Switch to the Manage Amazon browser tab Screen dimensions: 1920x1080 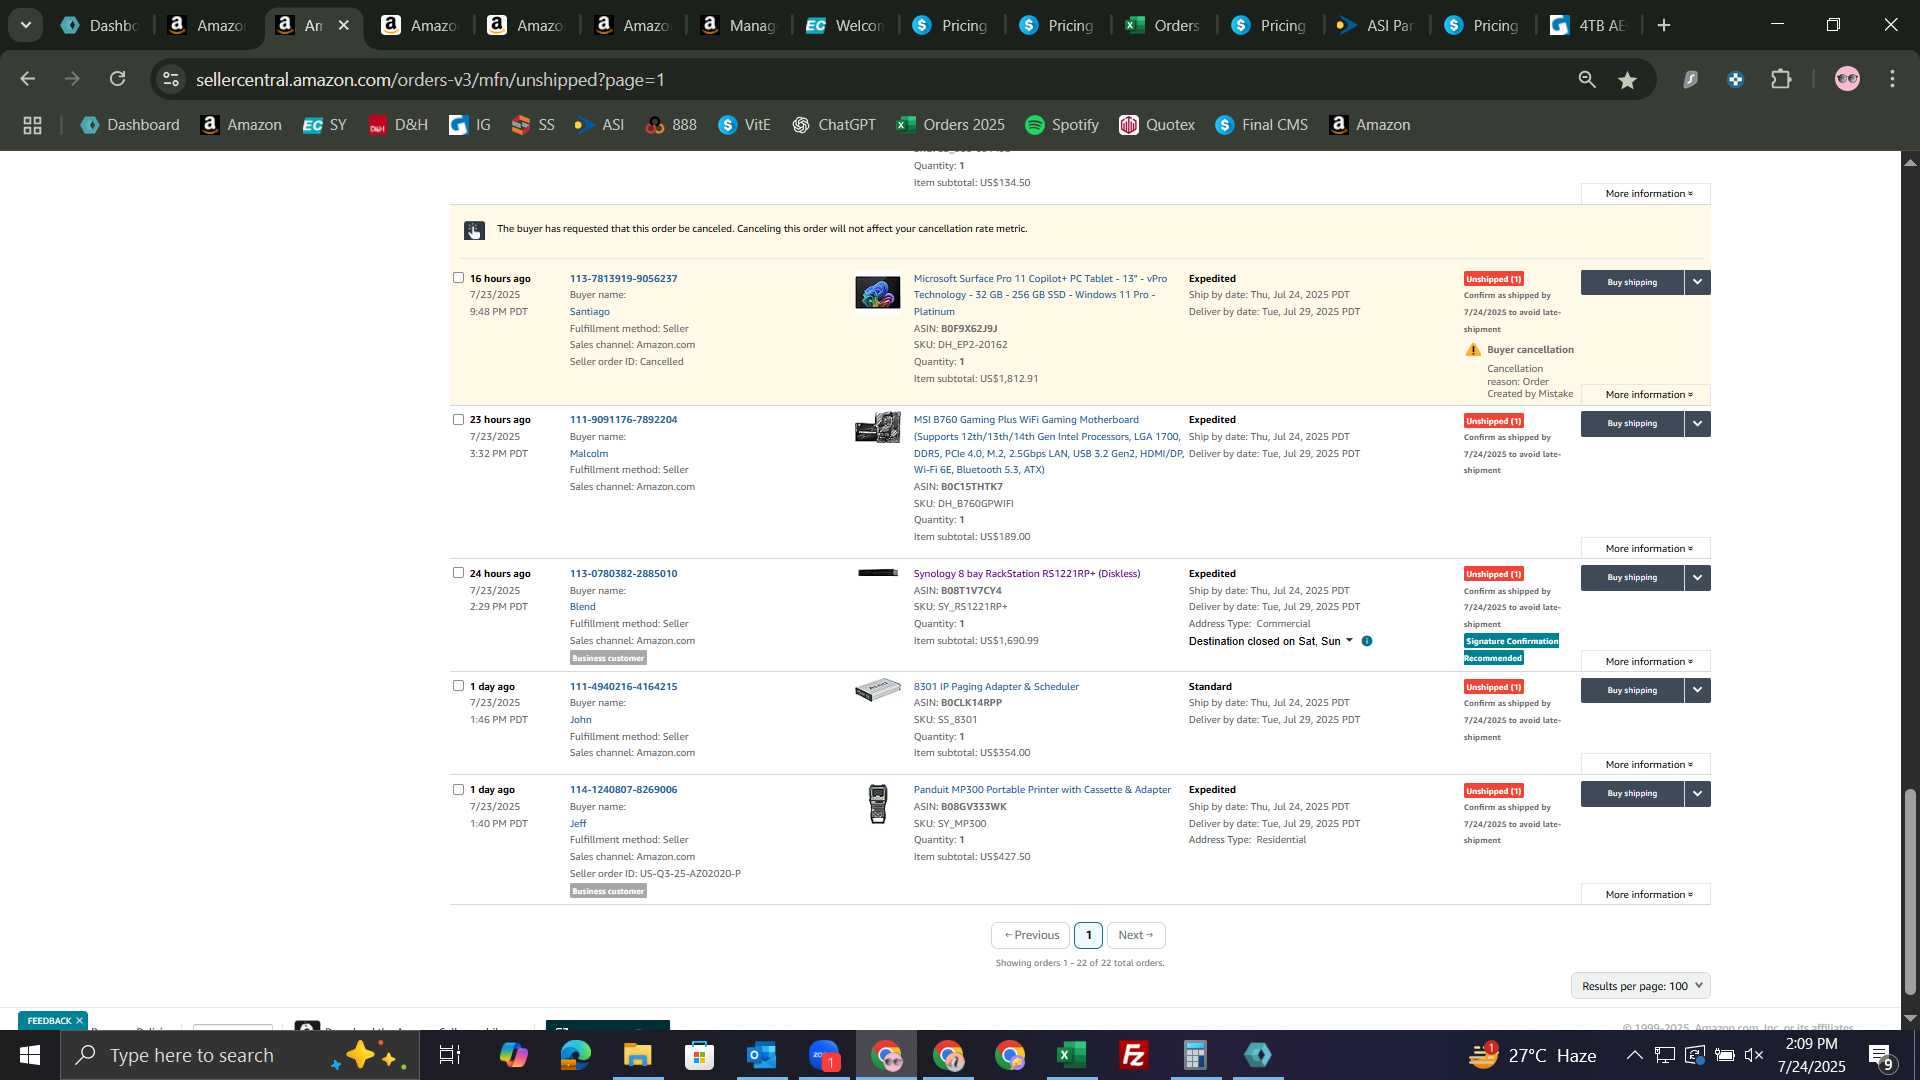click(738, 25)
